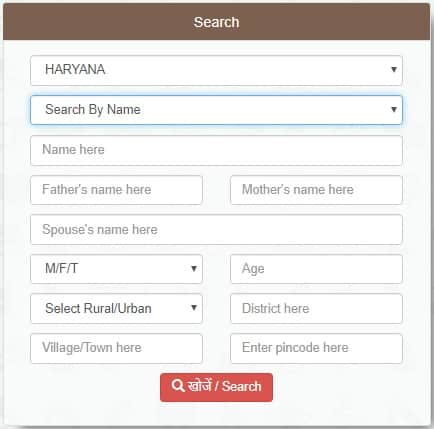
Task: Click the arrow on the HARYANA dropdown
Action: click(394, 69)
